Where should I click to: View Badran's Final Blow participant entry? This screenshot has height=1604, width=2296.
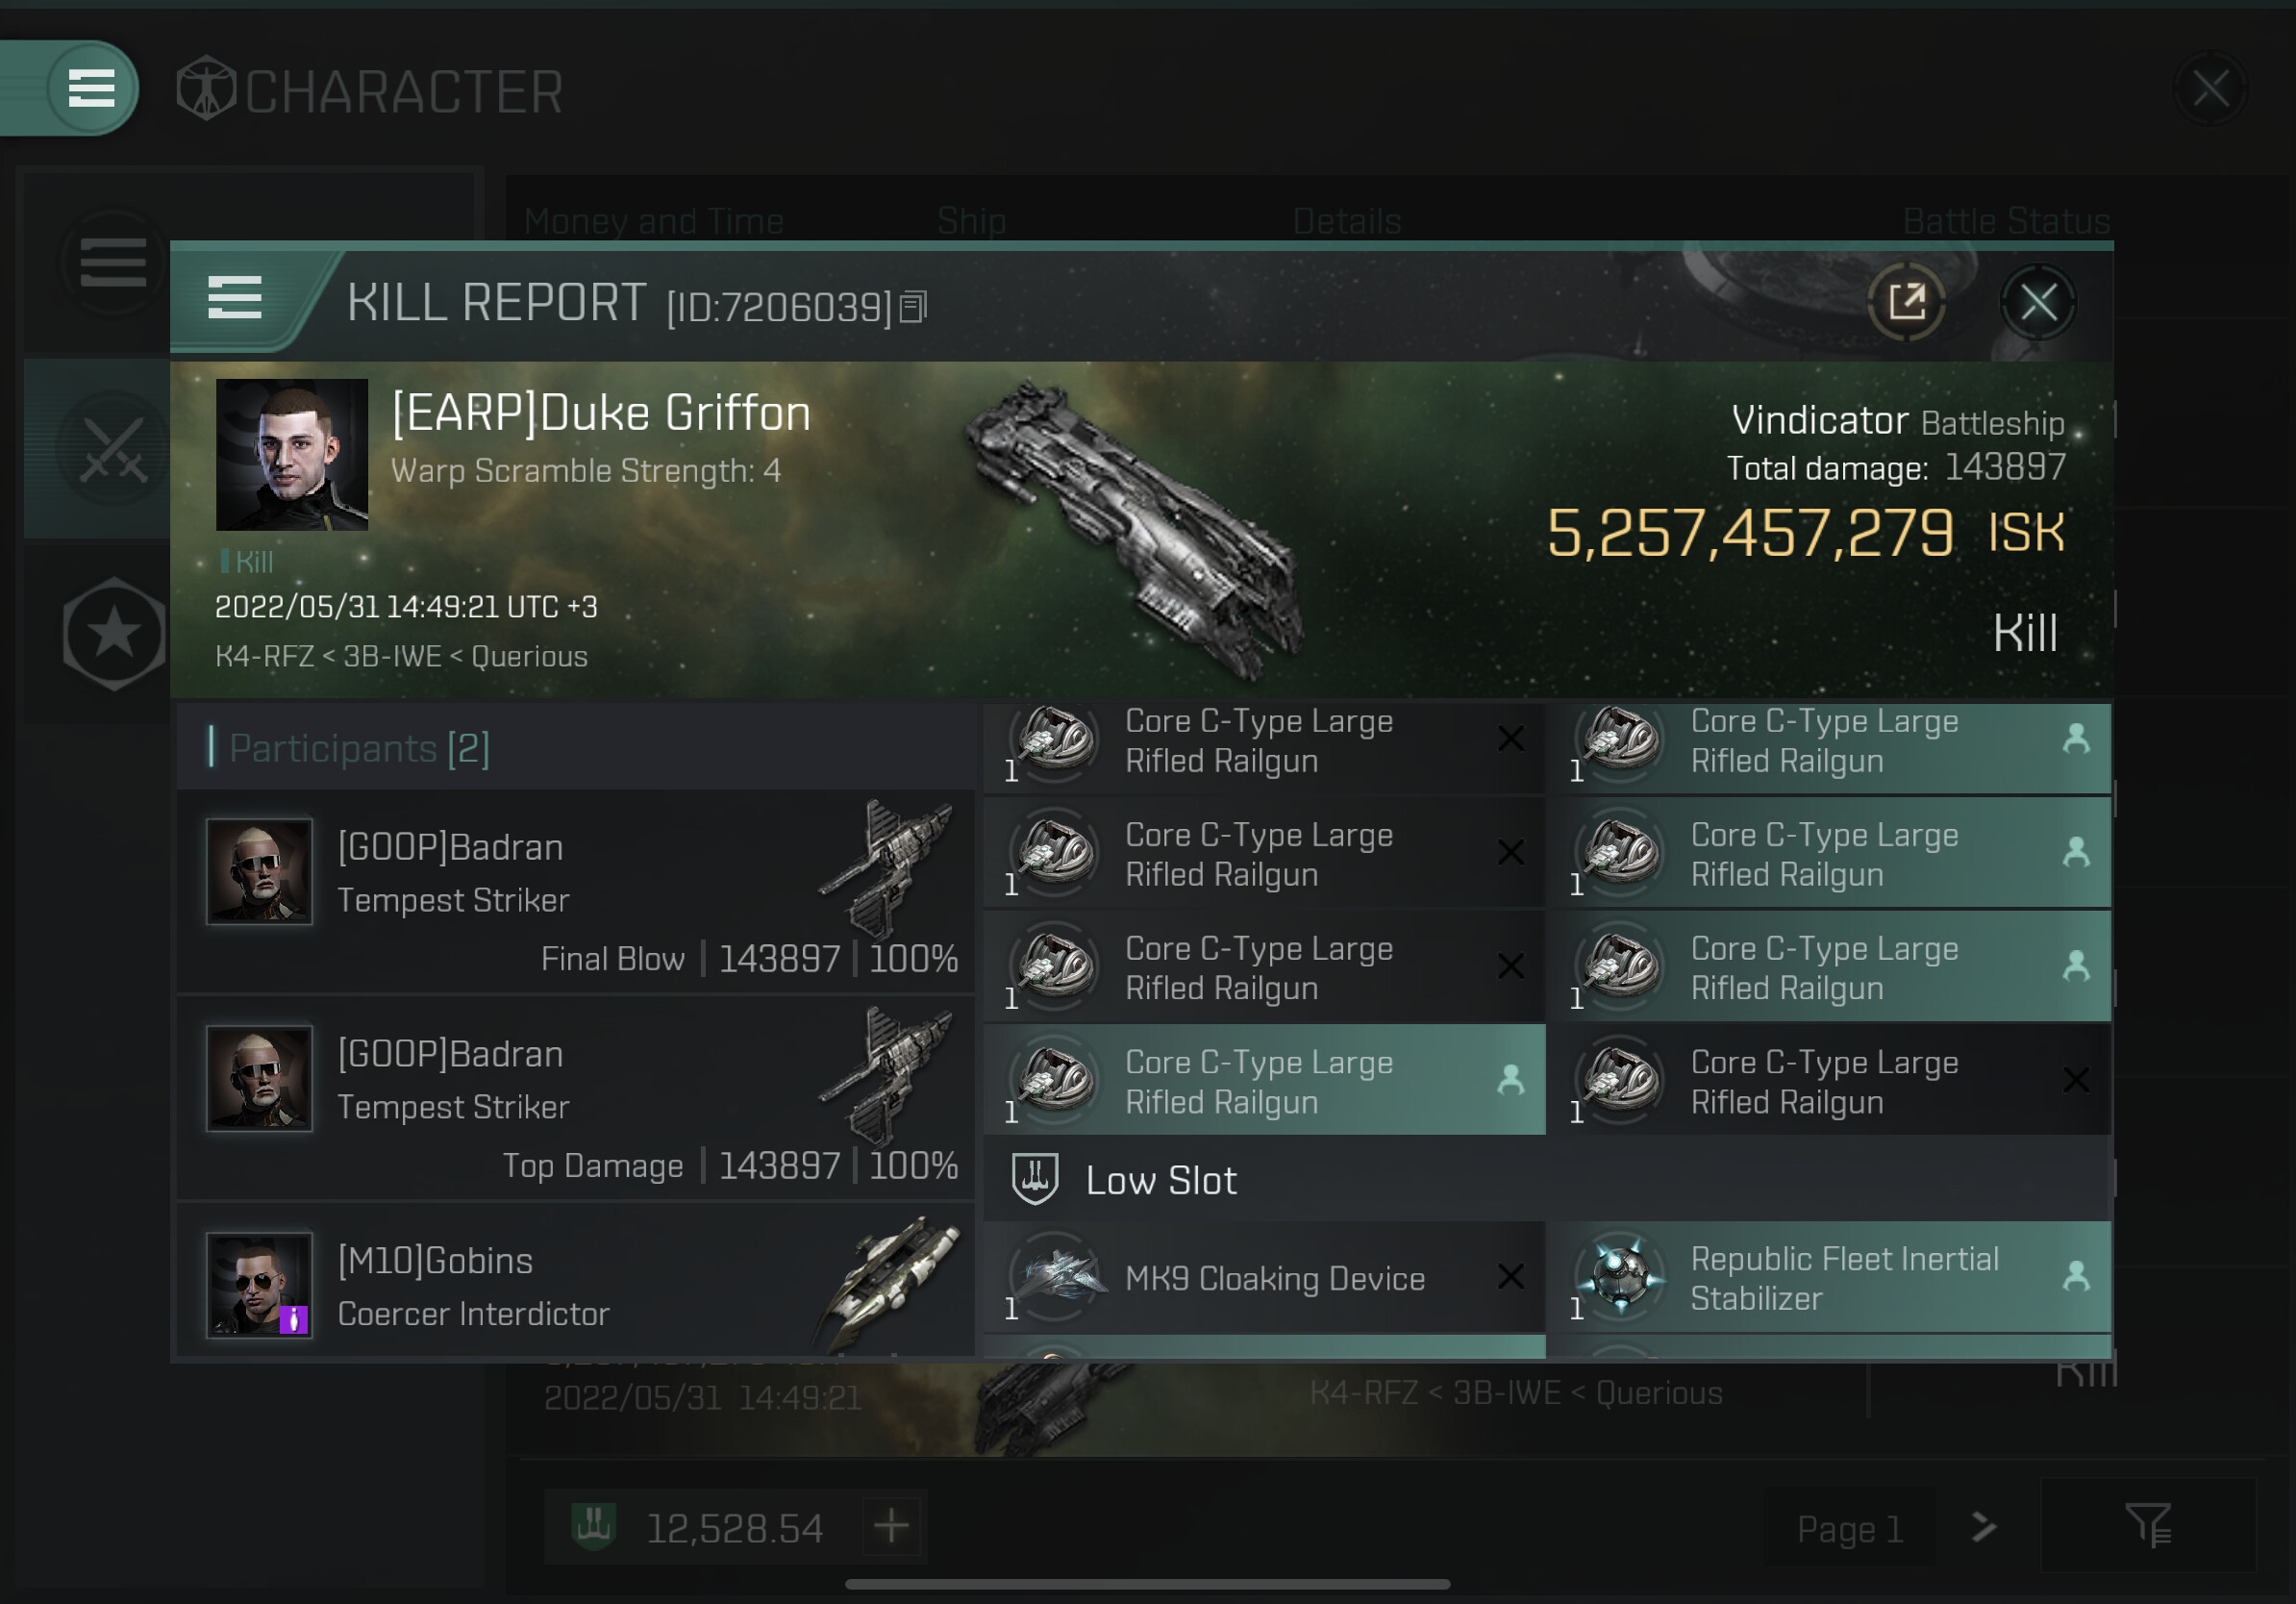pyautogui.click(x=576, y=891)
